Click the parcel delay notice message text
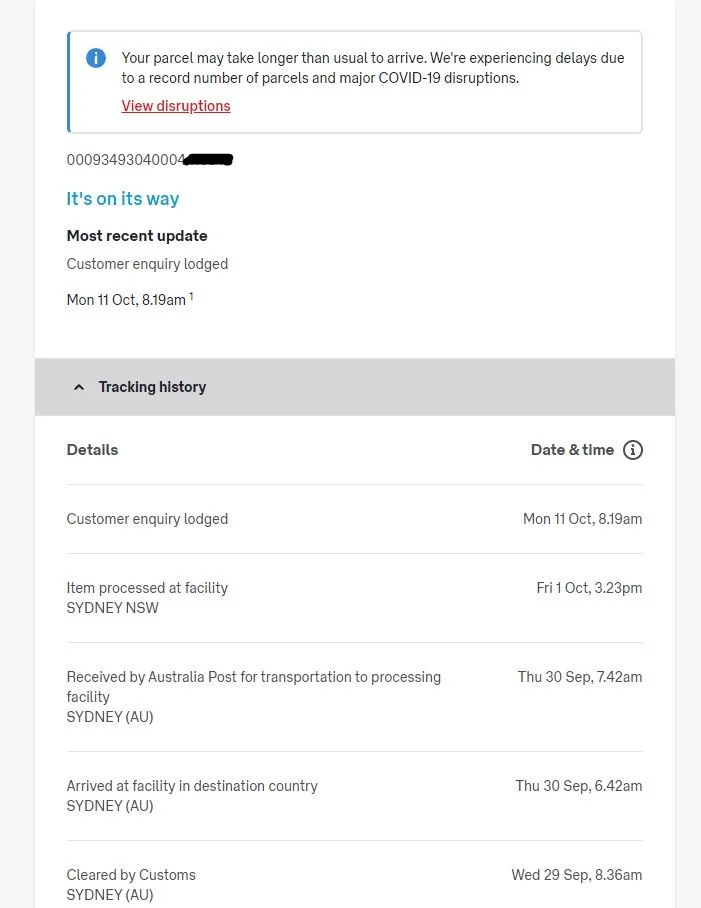Viewport: 701px width, 908px height. click(x=372, y=68)
